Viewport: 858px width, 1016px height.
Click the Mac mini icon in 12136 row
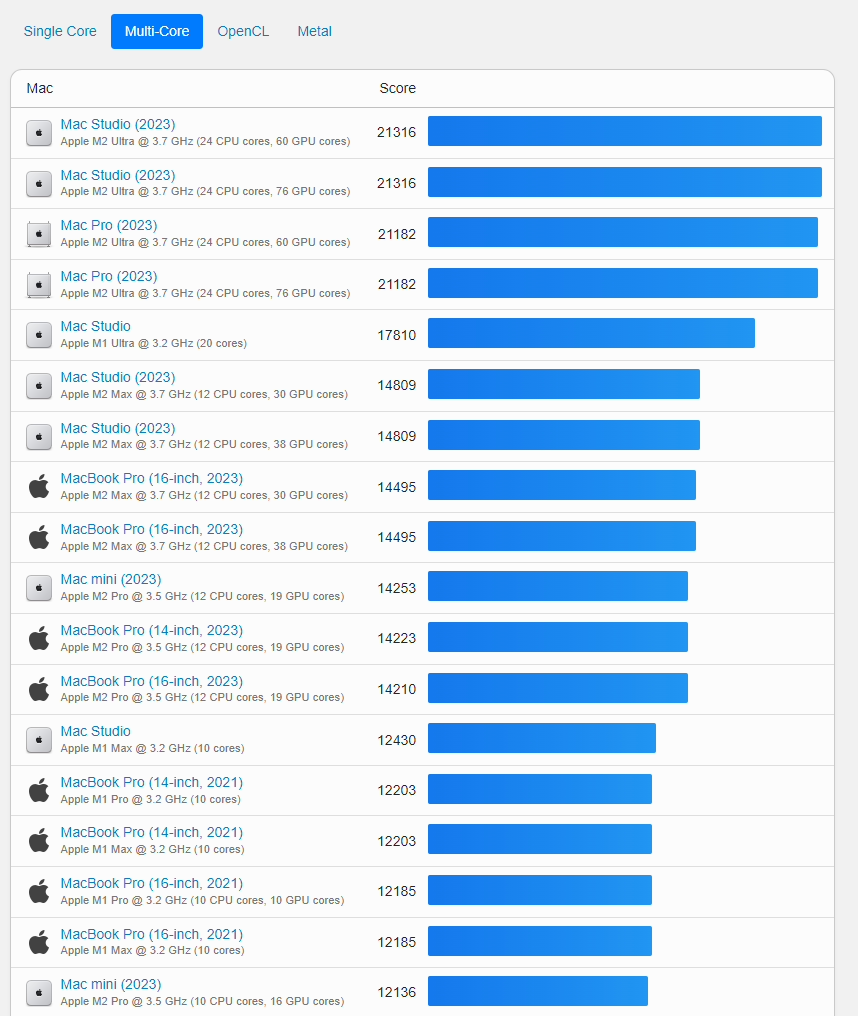click(39, 993)
